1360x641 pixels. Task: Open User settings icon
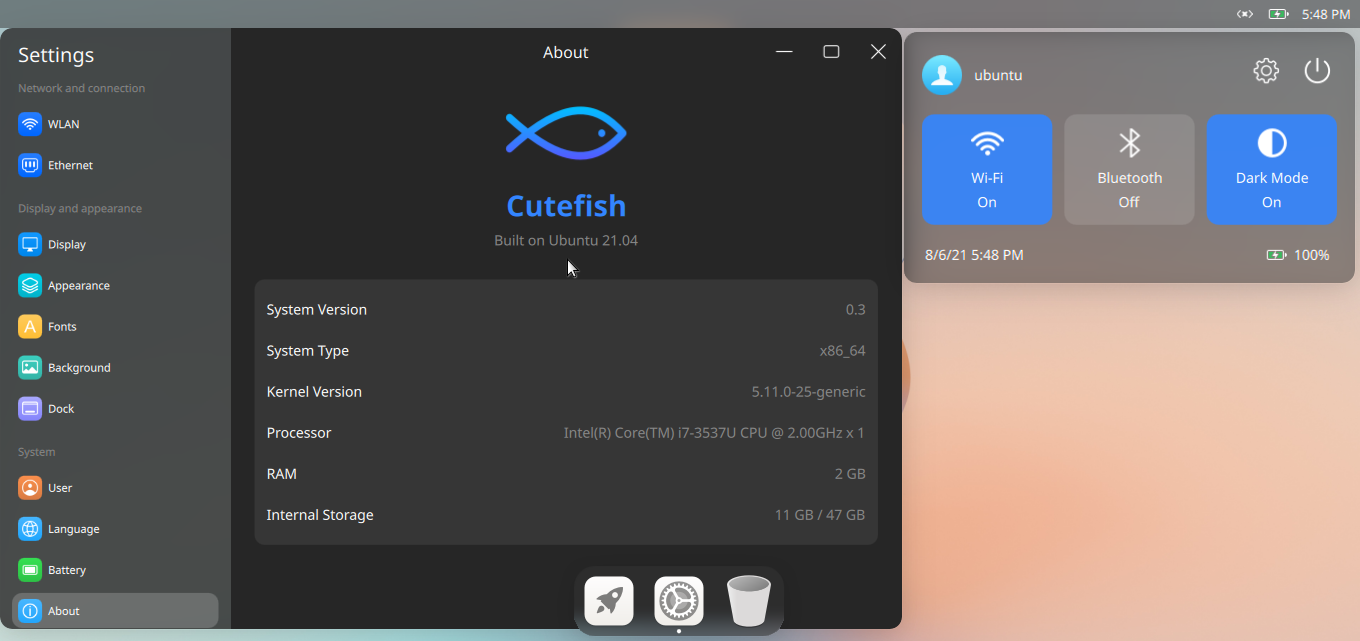30,488
